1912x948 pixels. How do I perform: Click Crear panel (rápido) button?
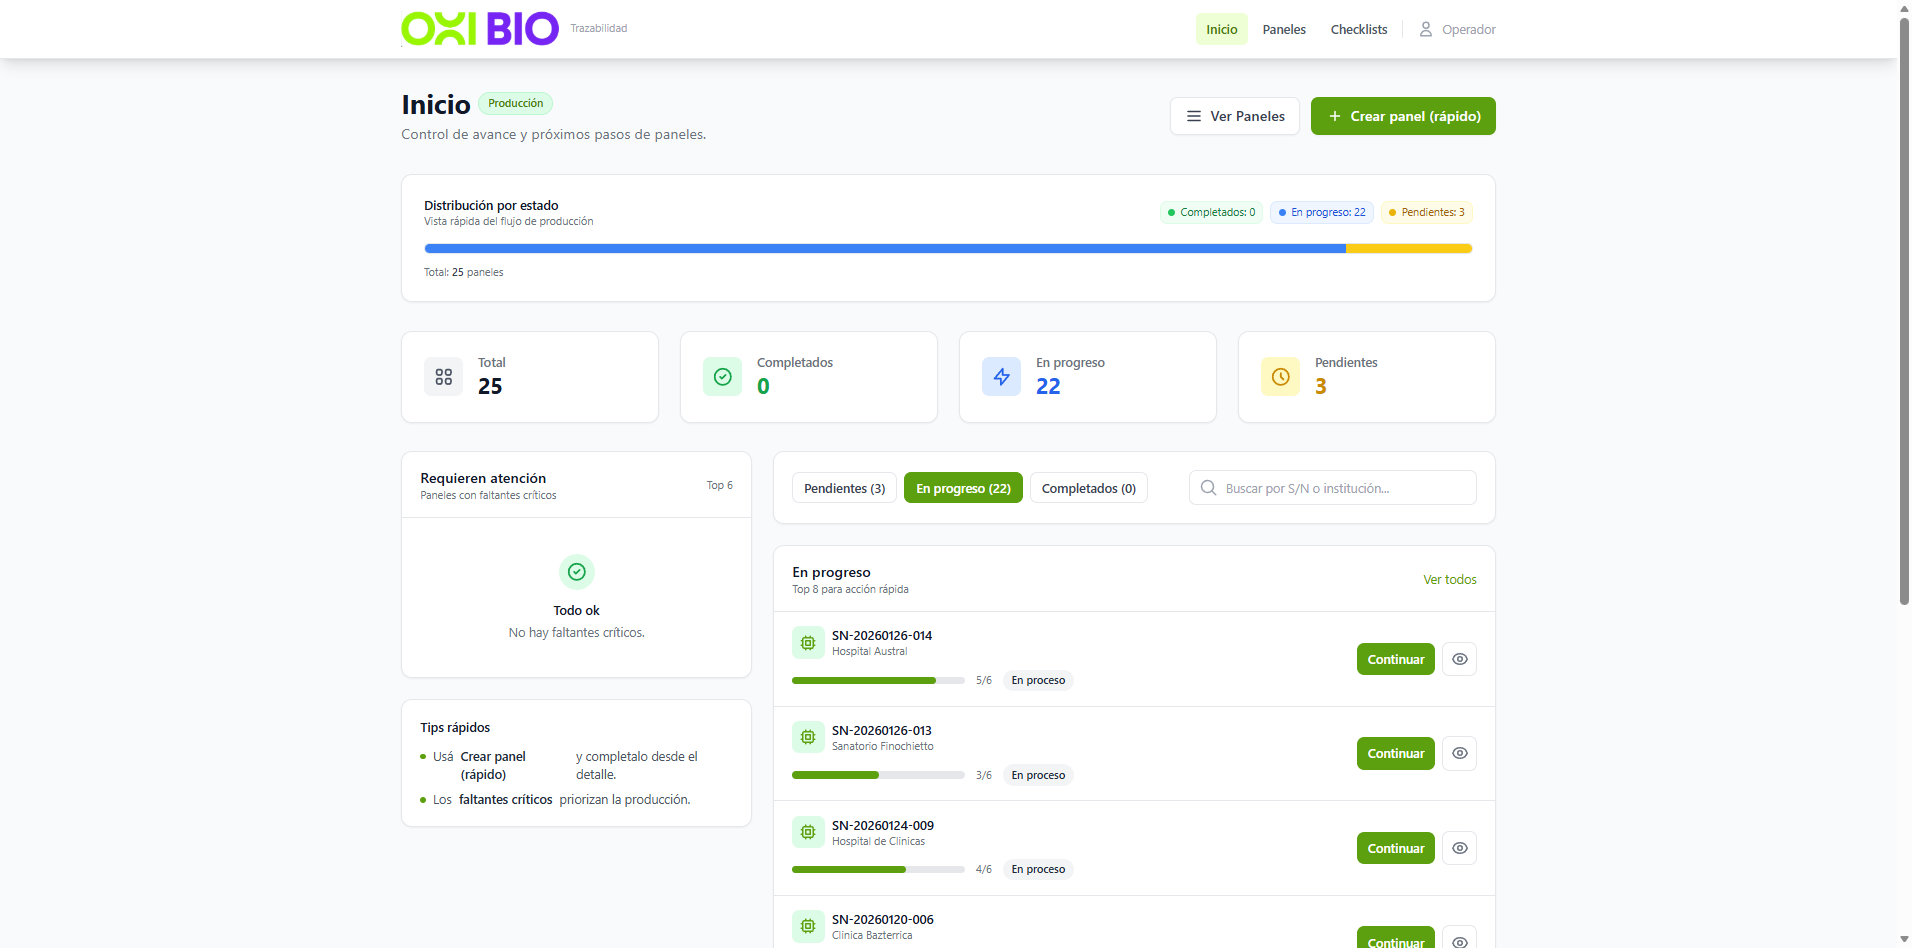(1403, 116)
